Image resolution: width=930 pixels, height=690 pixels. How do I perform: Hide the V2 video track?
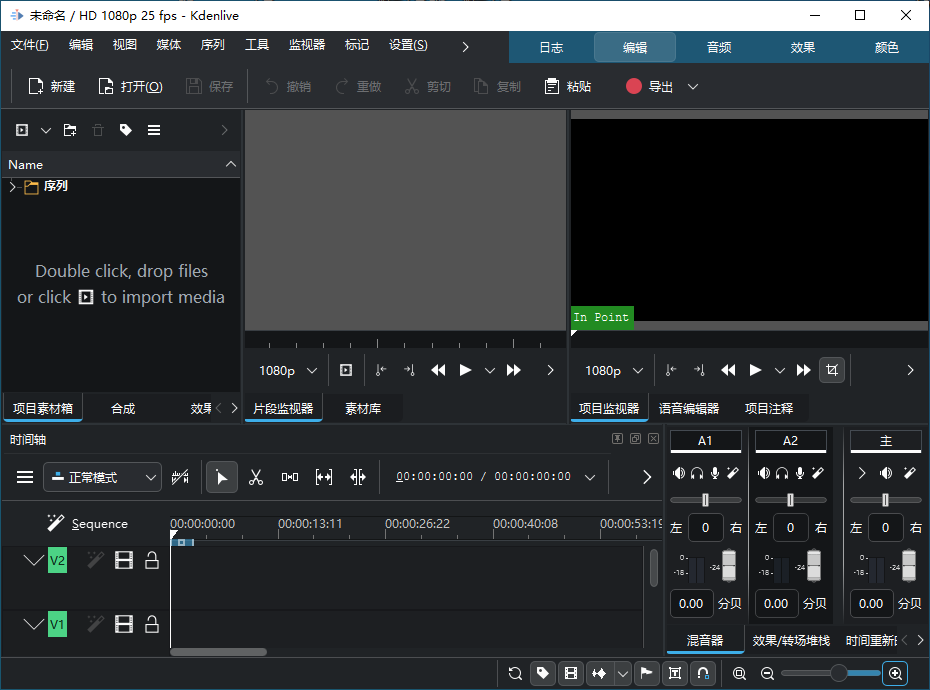tap(124, 560)
